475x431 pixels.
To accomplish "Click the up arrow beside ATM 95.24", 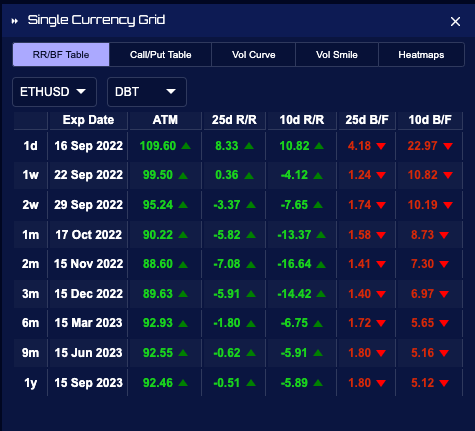I will tap(183, 205).
